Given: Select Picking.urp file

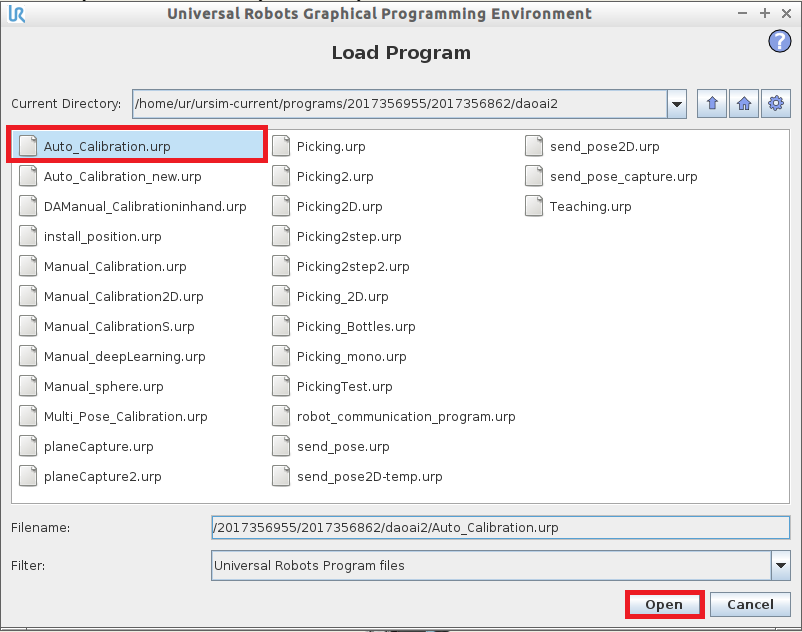Looking at the screenshot, I should coord(319,146).
